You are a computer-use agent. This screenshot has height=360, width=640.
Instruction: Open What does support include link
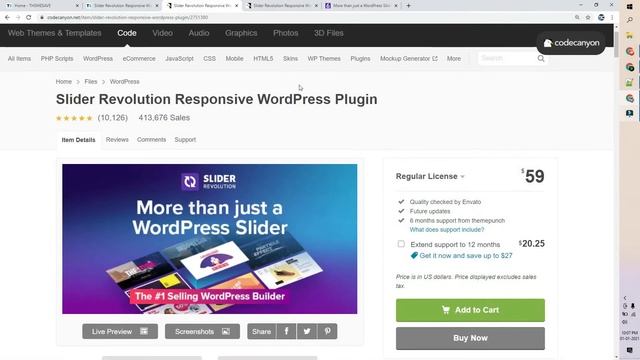tap(447, 230)
